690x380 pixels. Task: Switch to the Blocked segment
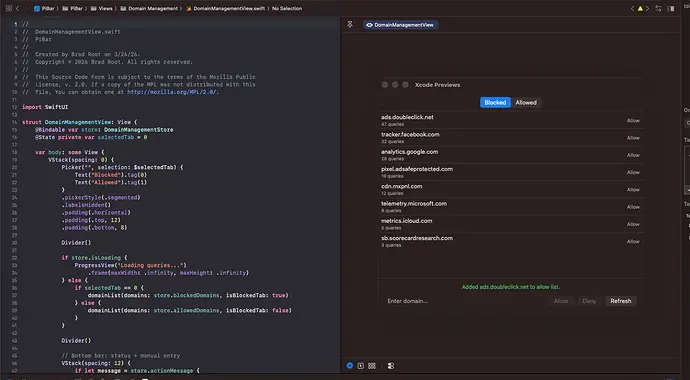[495, 102]
